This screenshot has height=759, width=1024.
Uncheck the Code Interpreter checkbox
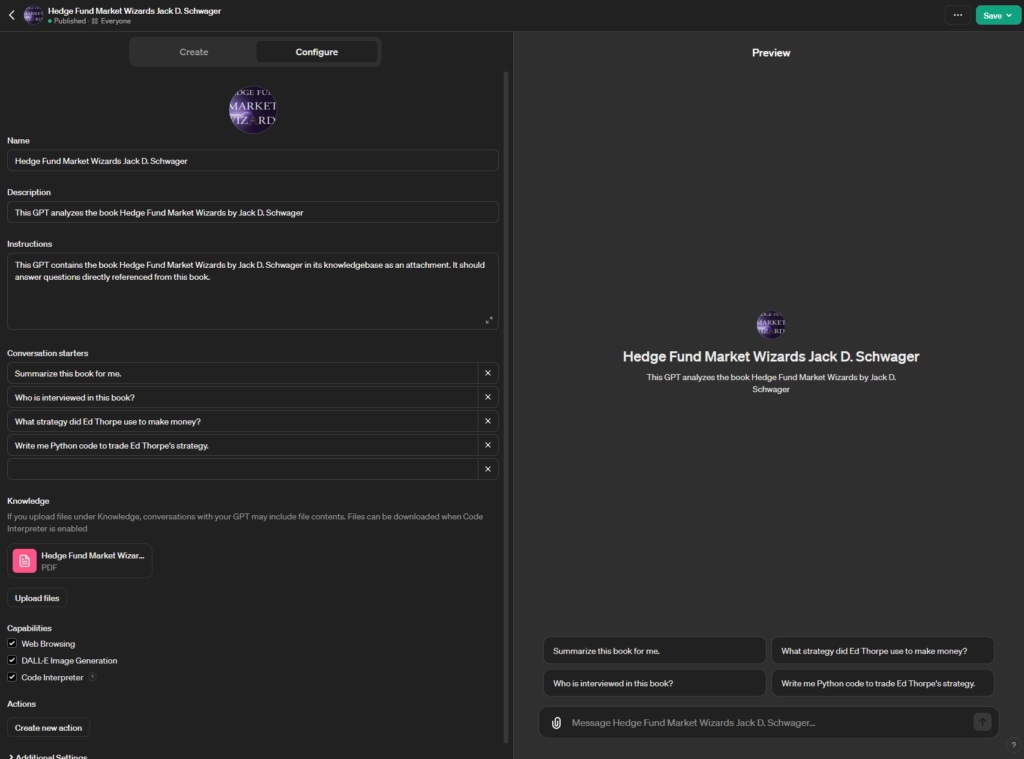point(12,677)
